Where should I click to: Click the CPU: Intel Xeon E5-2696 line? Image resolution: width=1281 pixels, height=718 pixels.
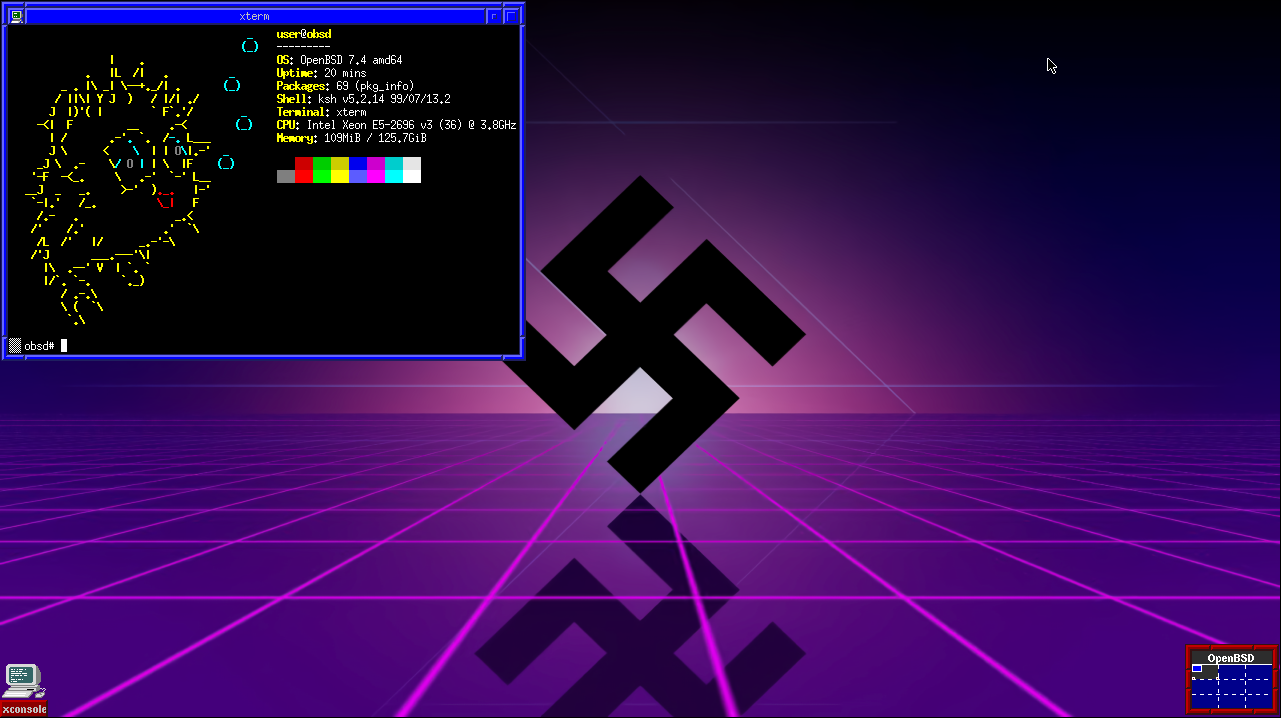coord(396,125)
